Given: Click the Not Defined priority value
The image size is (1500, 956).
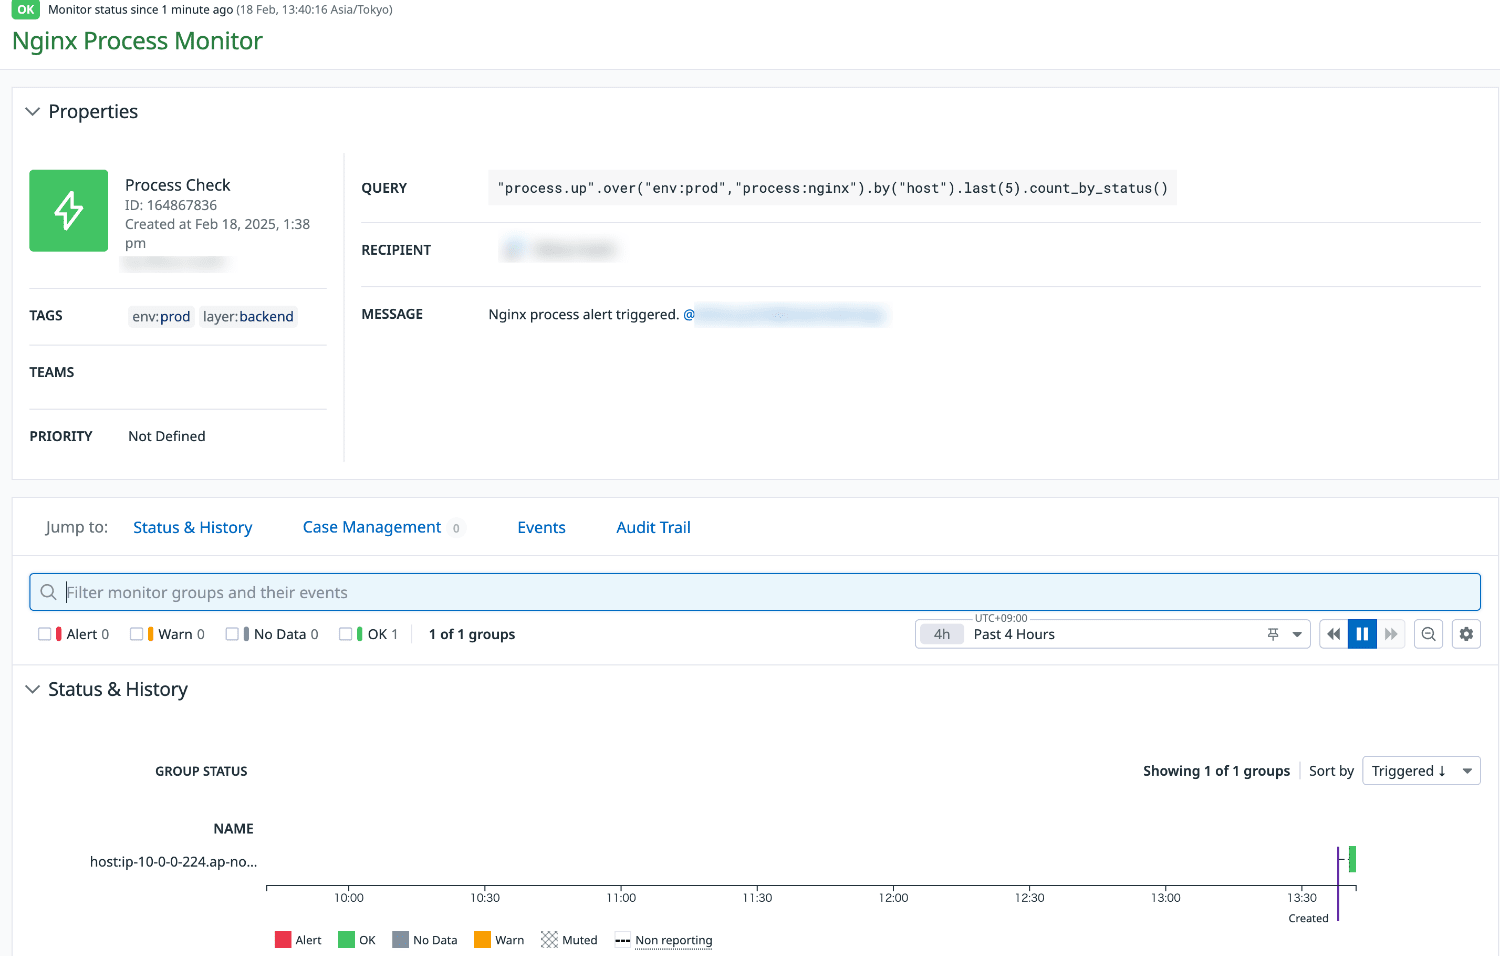Looking at the screenshot, I should [x=167, y=436].
